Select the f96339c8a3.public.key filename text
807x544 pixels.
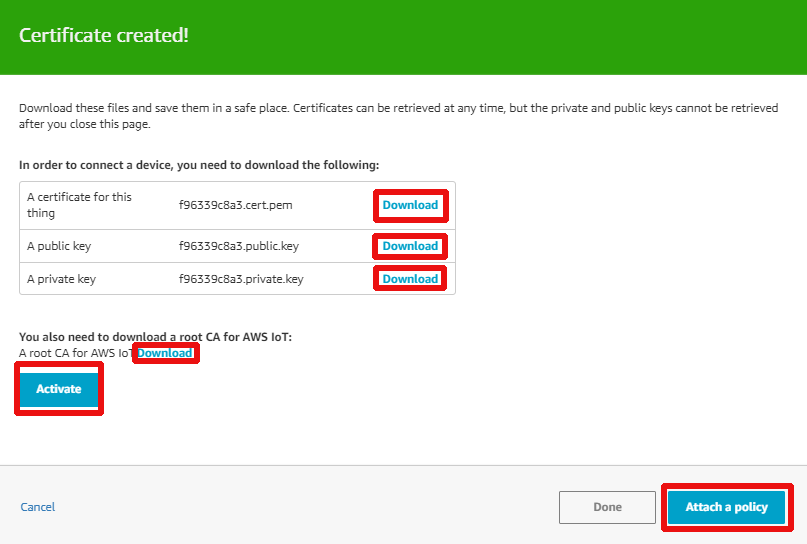coord(239,246)
